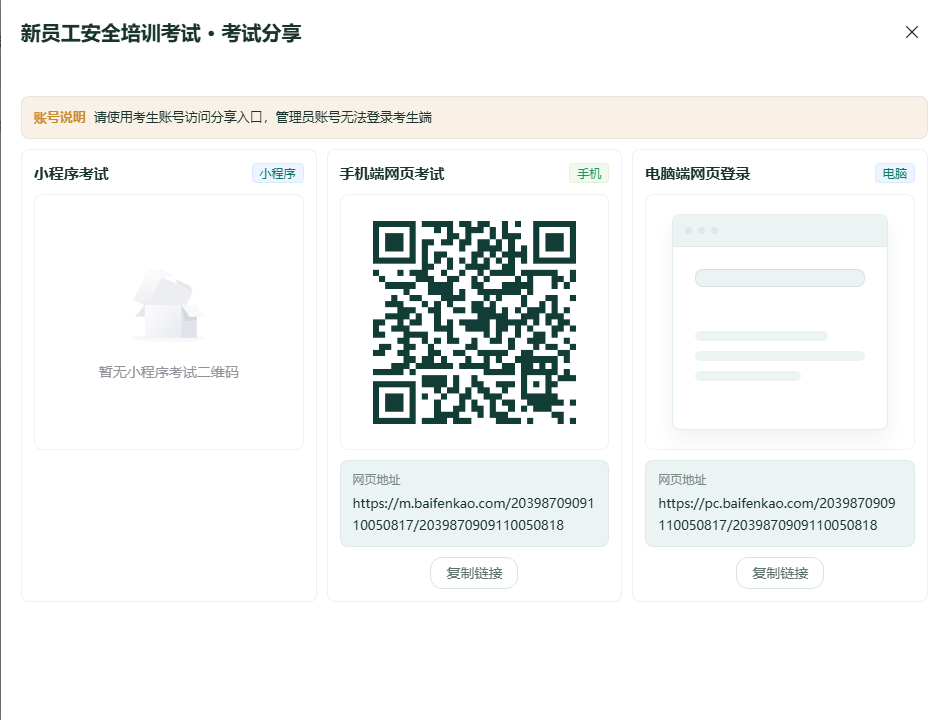Click the 电脑端网页登录 card title
The width and height of the screenshot is (948, 720).
coord(698,174)
